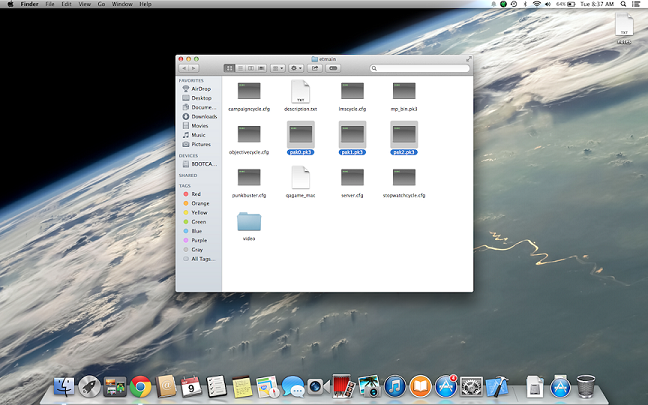Open the Help menu
The image size is (648, 405).
point(145,4)
